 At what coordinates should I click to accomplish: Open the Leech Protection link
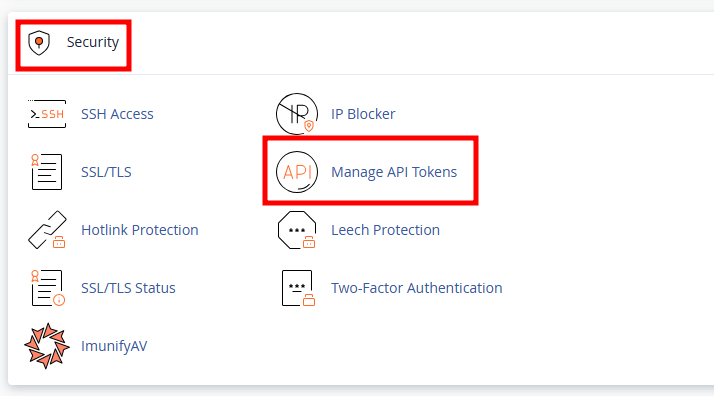tap(385, 230)
